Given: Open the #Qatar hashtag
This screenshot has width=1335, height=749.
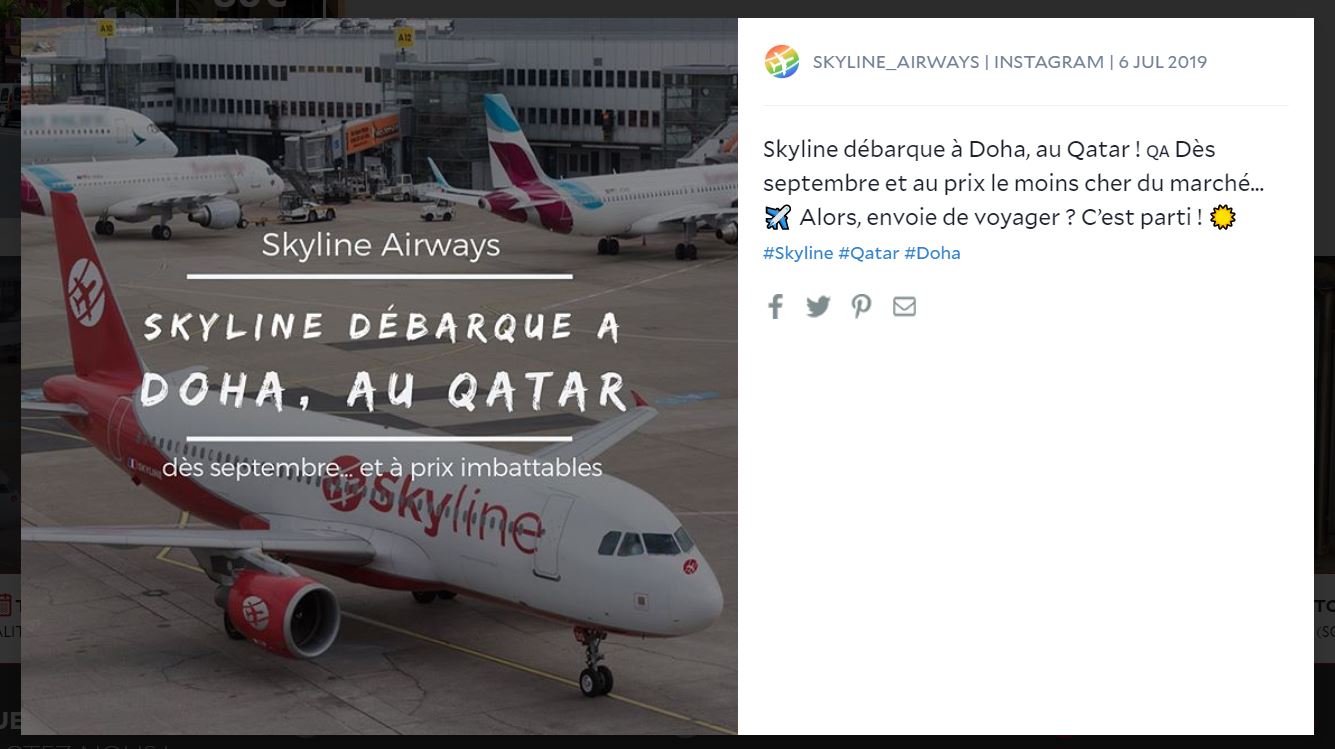Looking at the screenshot, I should pyautogui.click(x=869, y=253).
